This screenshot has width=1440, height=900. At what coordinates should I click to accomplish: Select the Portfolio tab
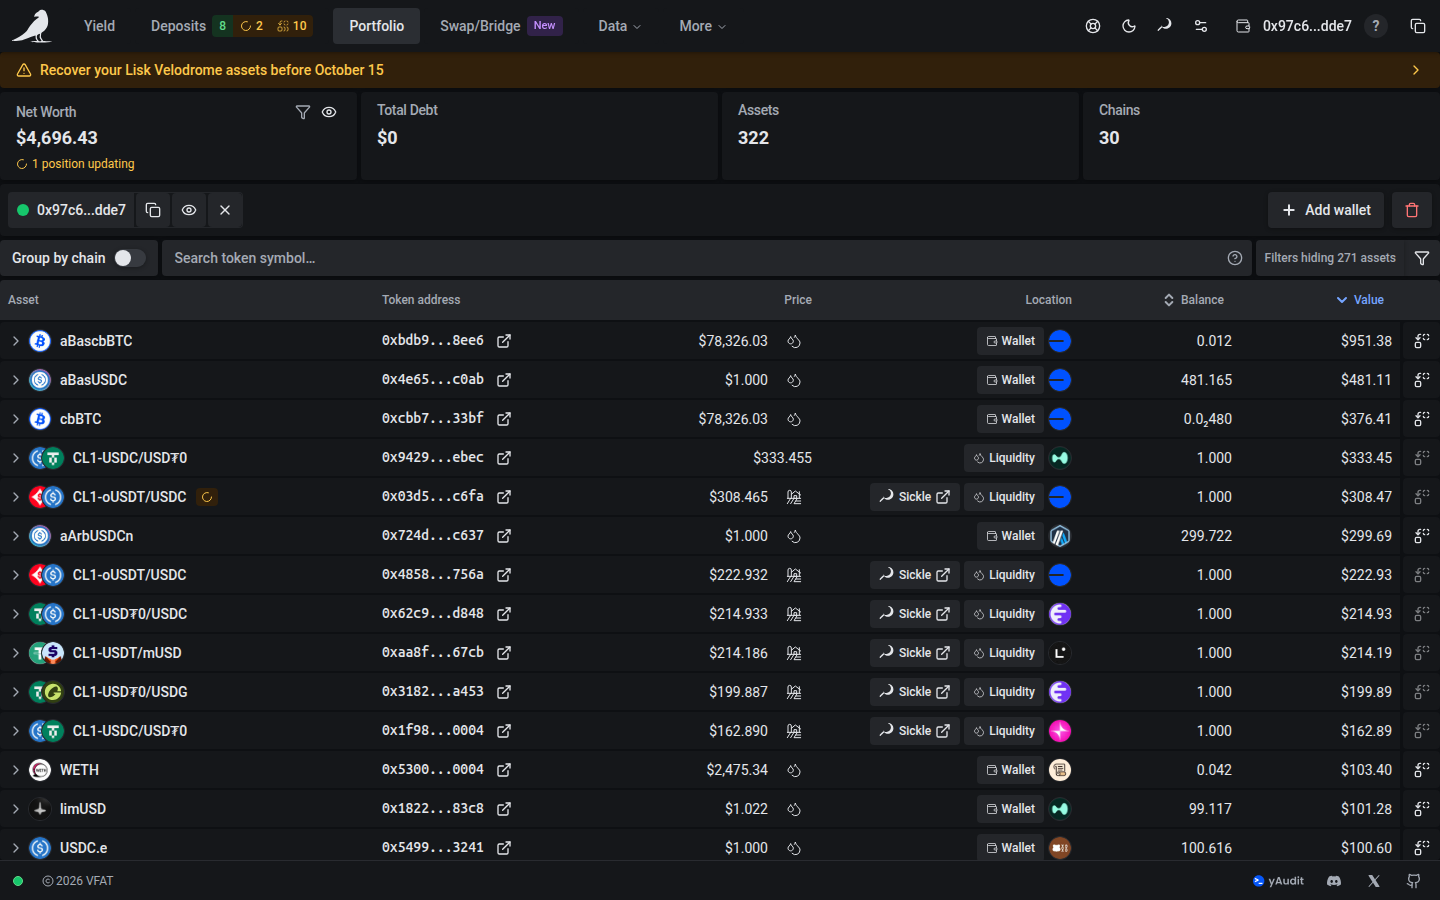pos(377,26)
